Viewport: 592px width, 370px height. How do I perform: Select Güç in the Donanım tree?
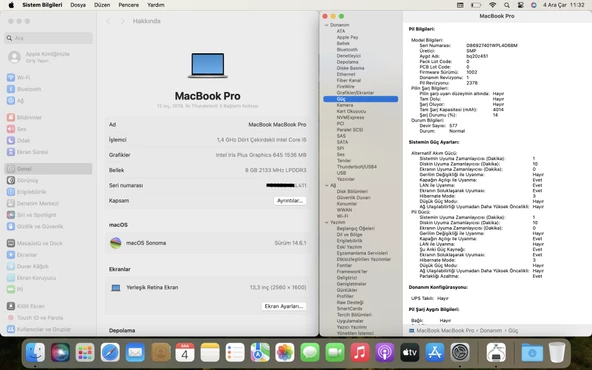point(361,99)
